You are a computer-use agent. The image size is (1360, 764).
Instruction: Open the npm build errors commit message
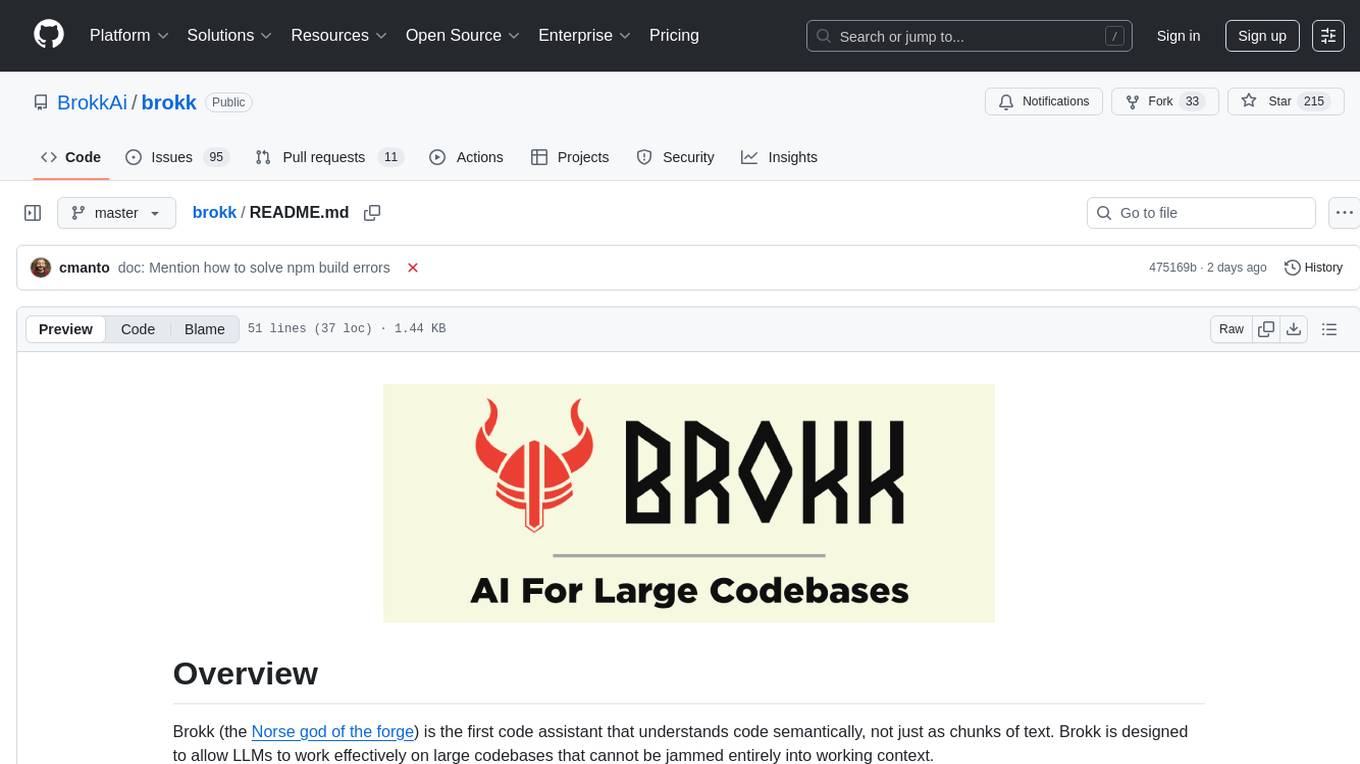254,267
